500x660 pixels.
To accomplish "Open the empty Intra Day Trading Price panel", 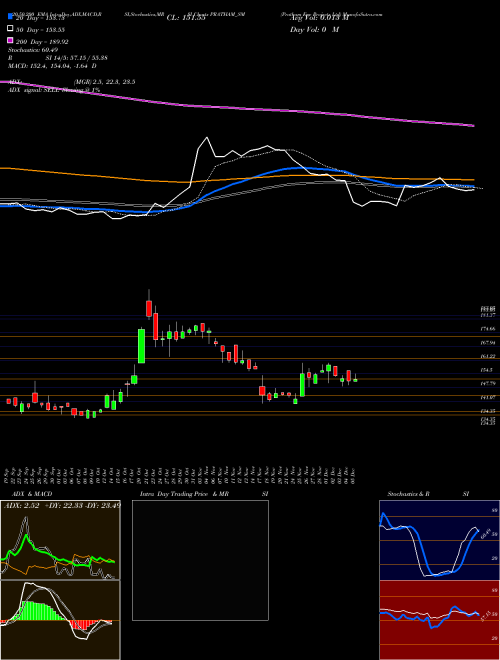I will (200, 560).
